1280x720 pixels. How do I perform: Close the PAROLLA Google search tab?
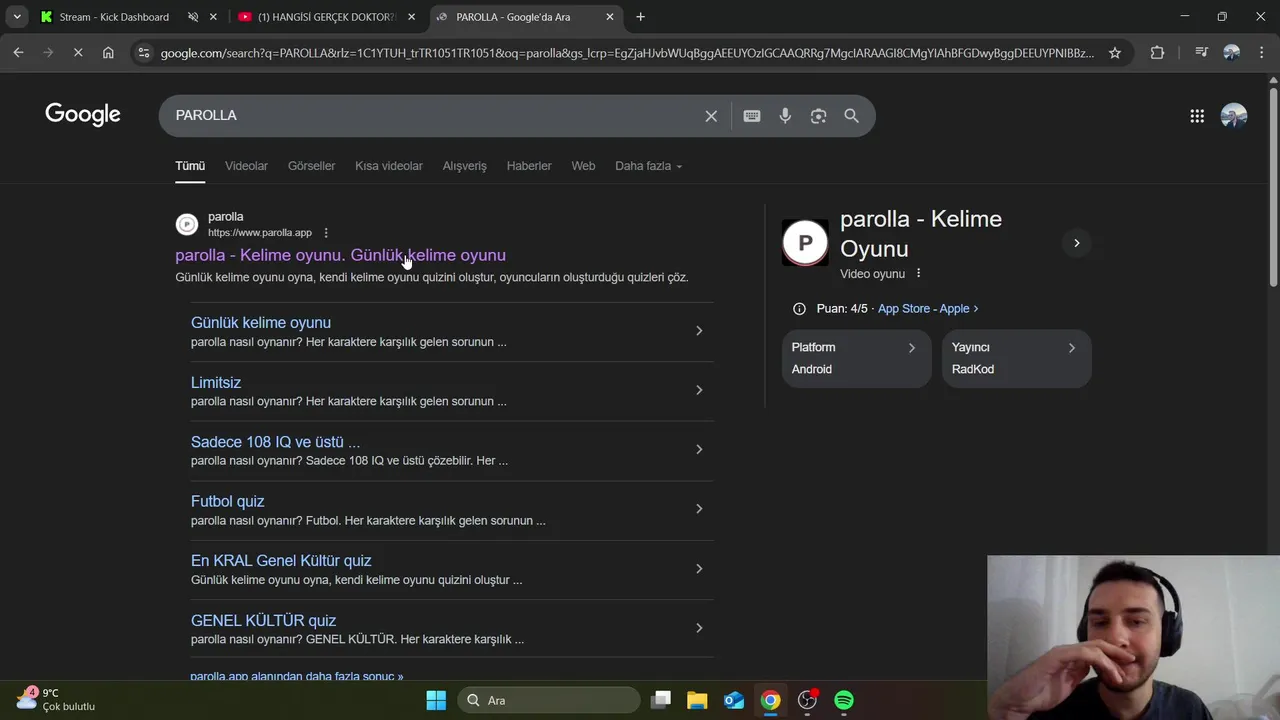click(x=610, y=17)
